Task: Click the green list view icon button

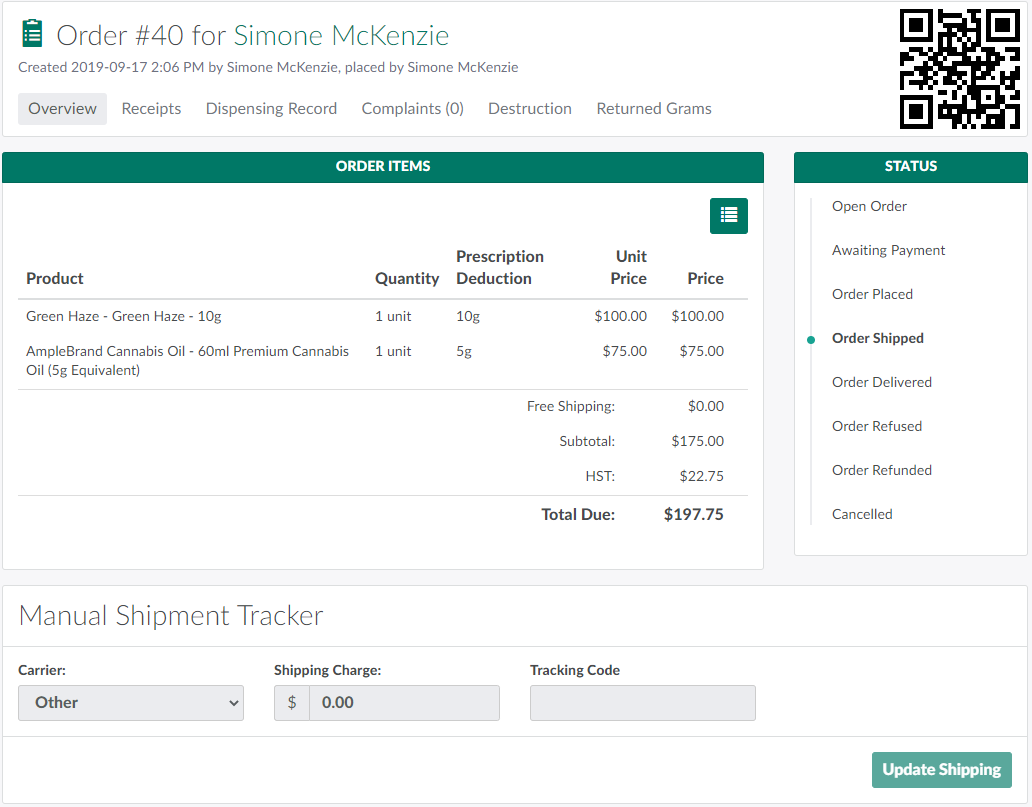Action: tap(728, 215)
